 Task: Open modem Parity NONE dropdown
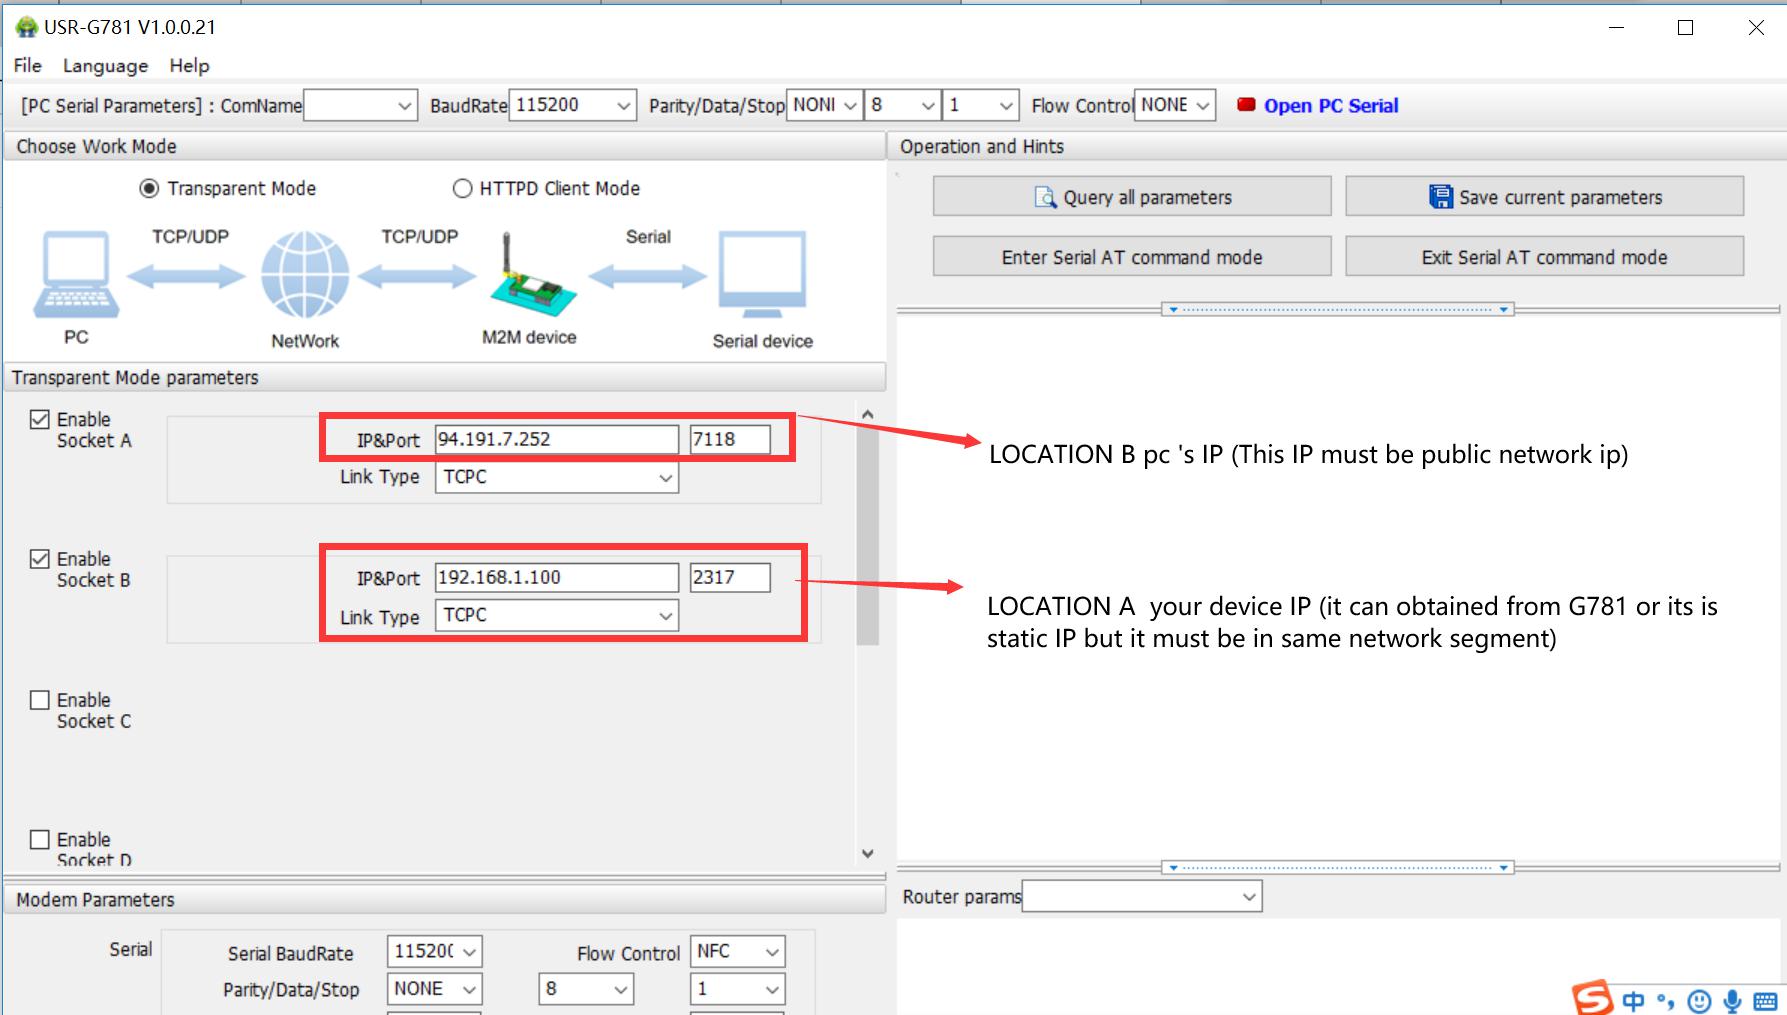click(x=434, y=989)
